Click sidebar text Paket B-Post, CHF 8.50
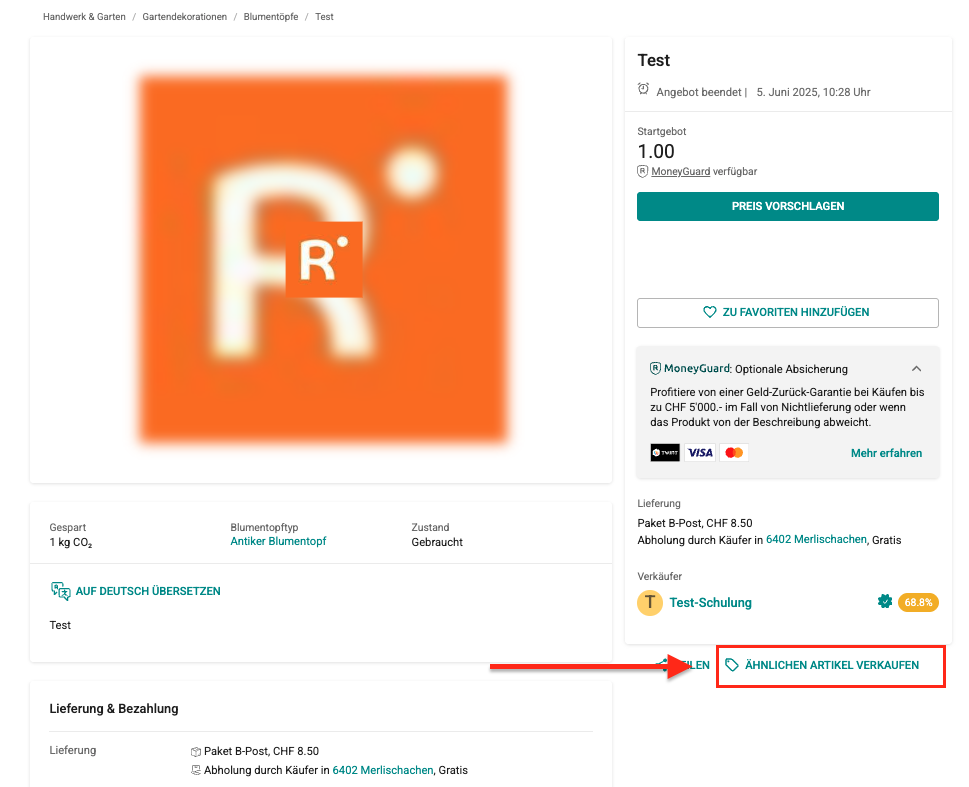The image size is (969, 787). click(695, 523)
